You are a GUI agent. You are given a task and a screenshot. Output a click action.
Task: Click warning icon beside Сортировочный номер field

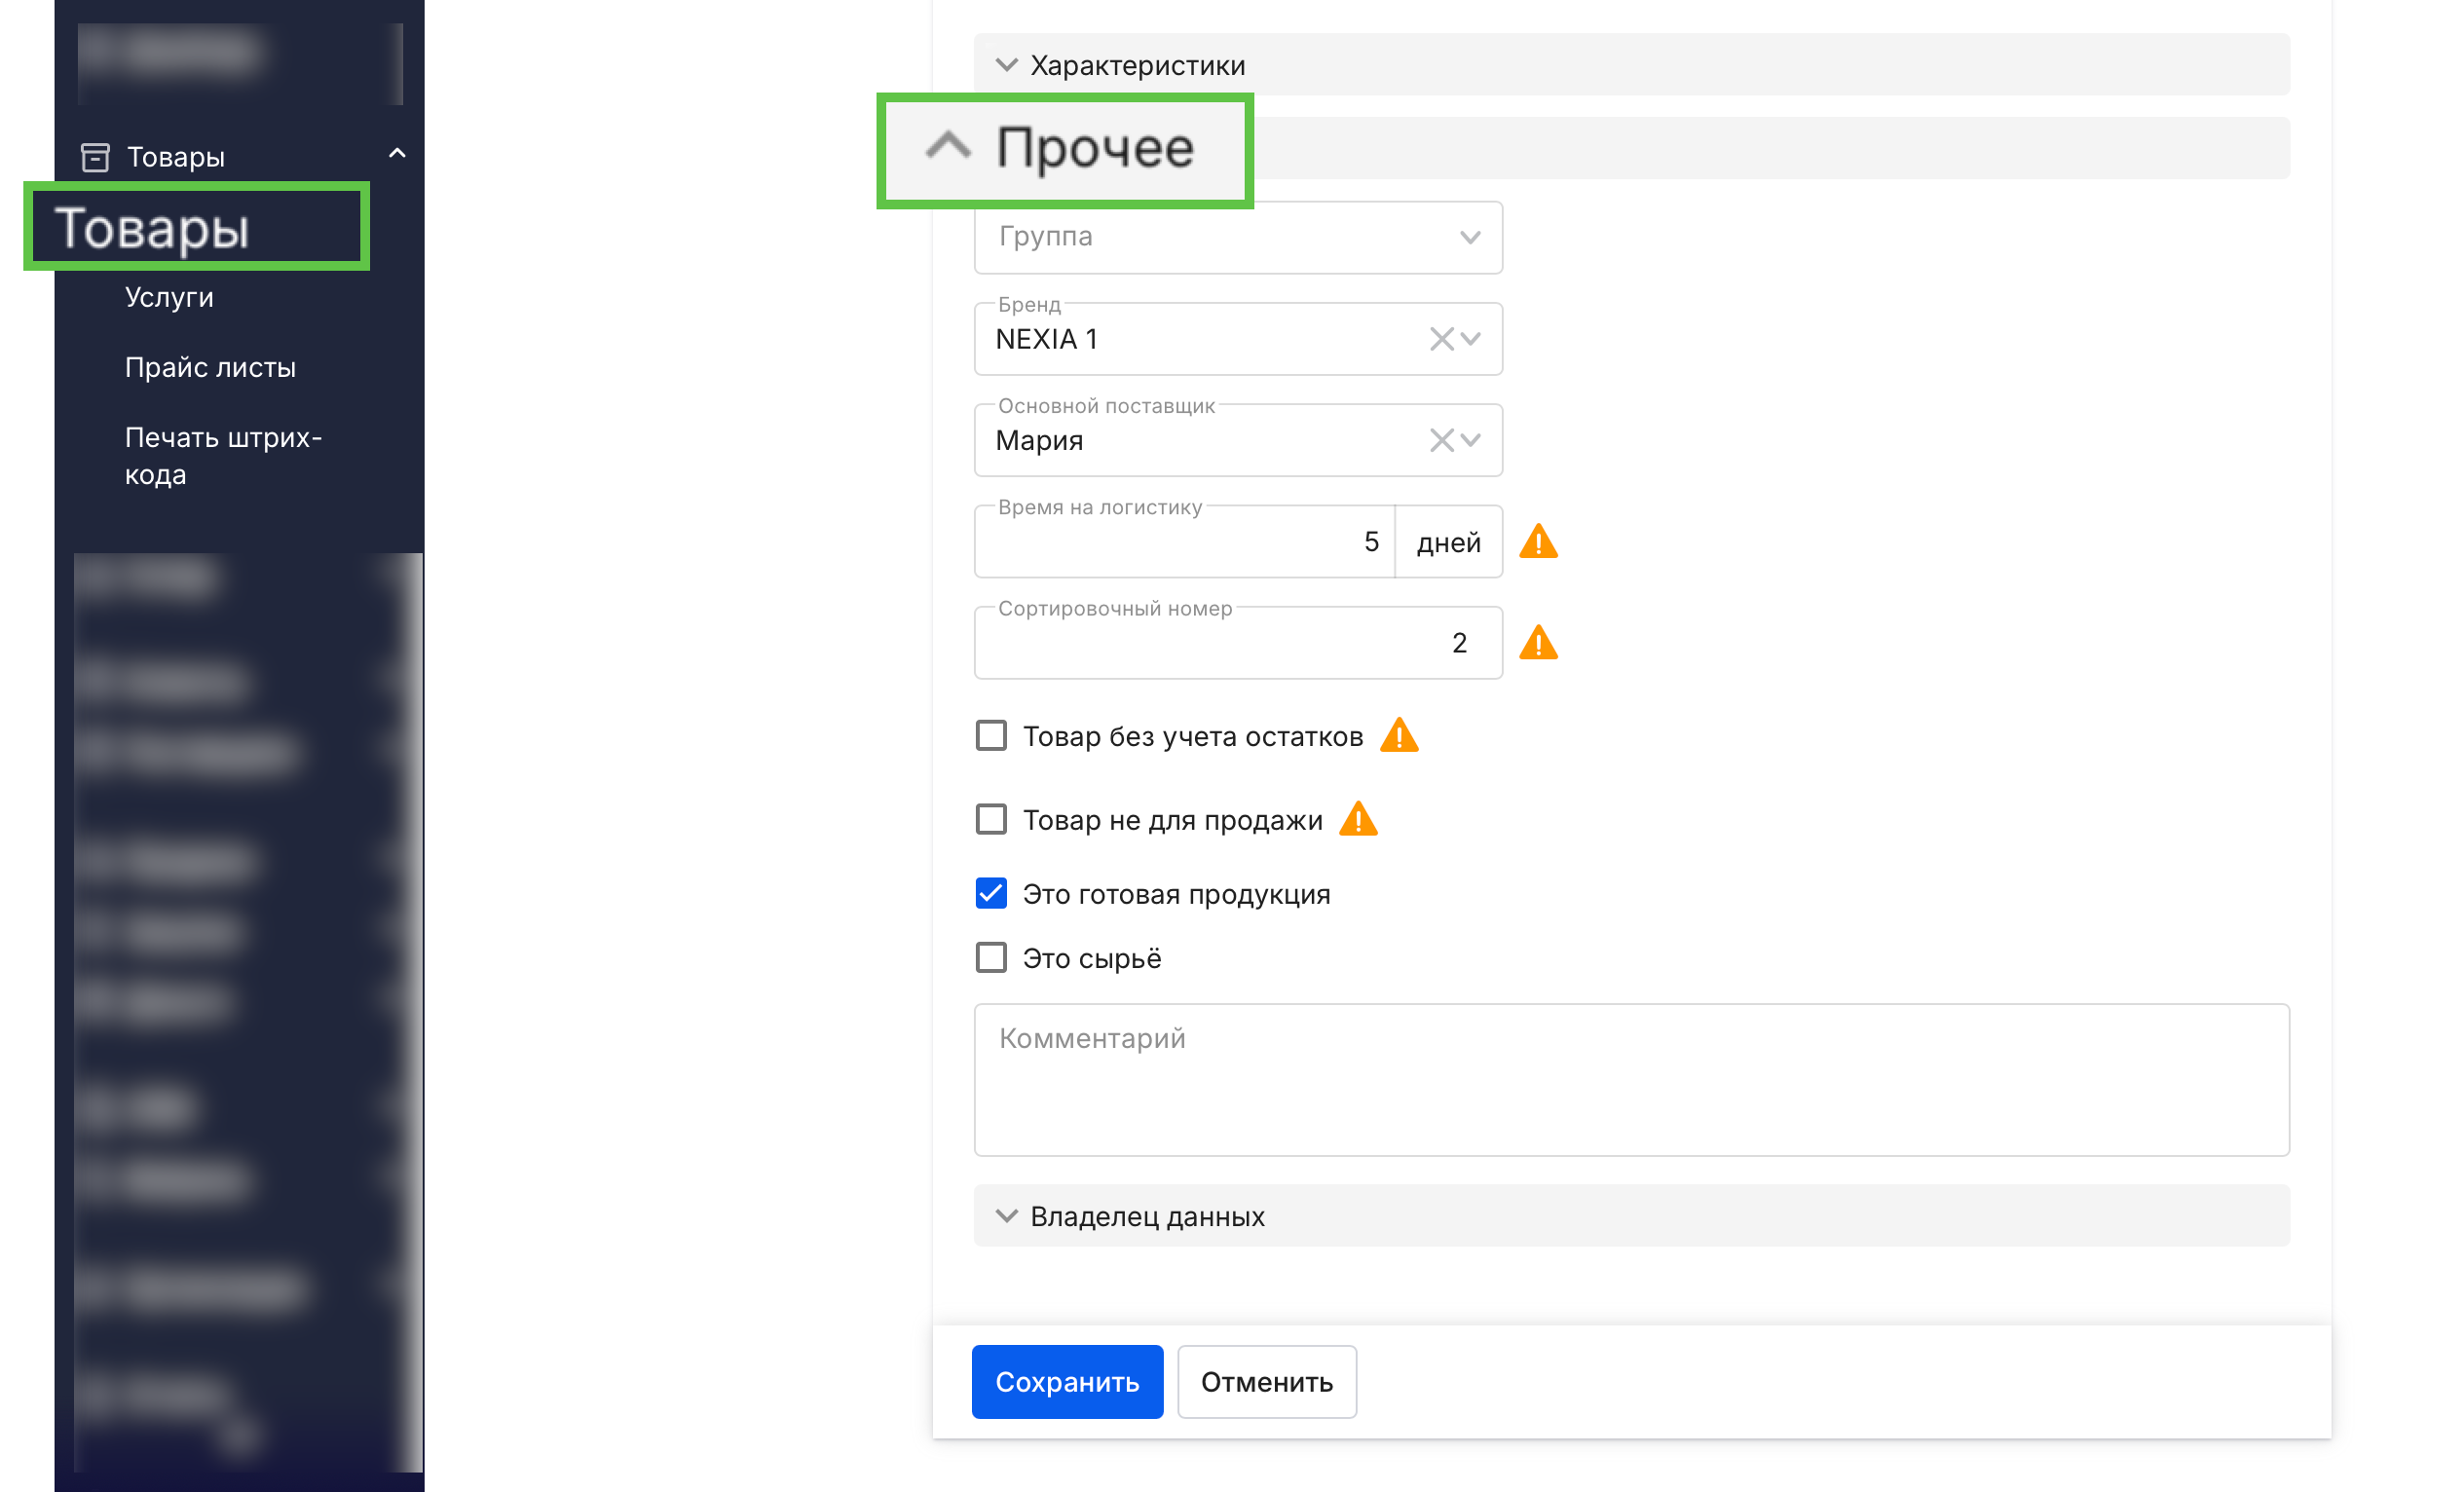tap(1538, 643)
